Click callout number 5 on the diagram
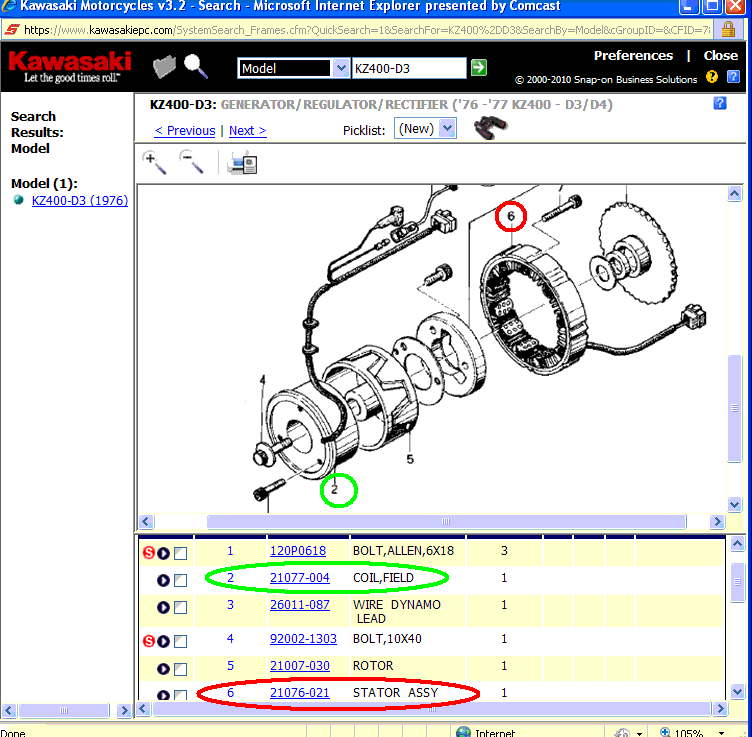 pos(410,459)
